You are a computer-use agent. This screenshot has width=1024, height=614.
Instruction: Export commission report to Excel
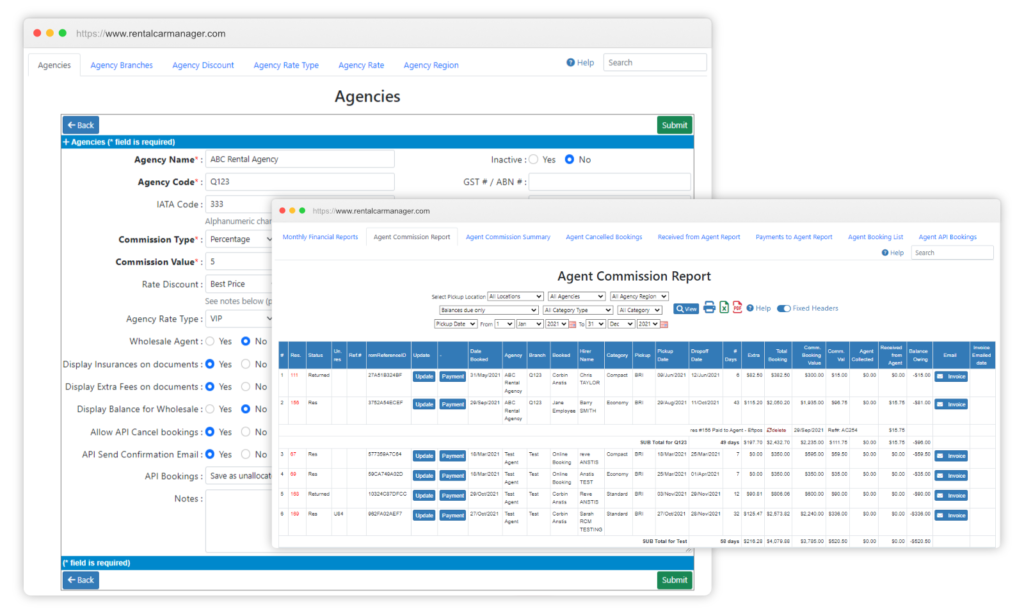point(724,308)
